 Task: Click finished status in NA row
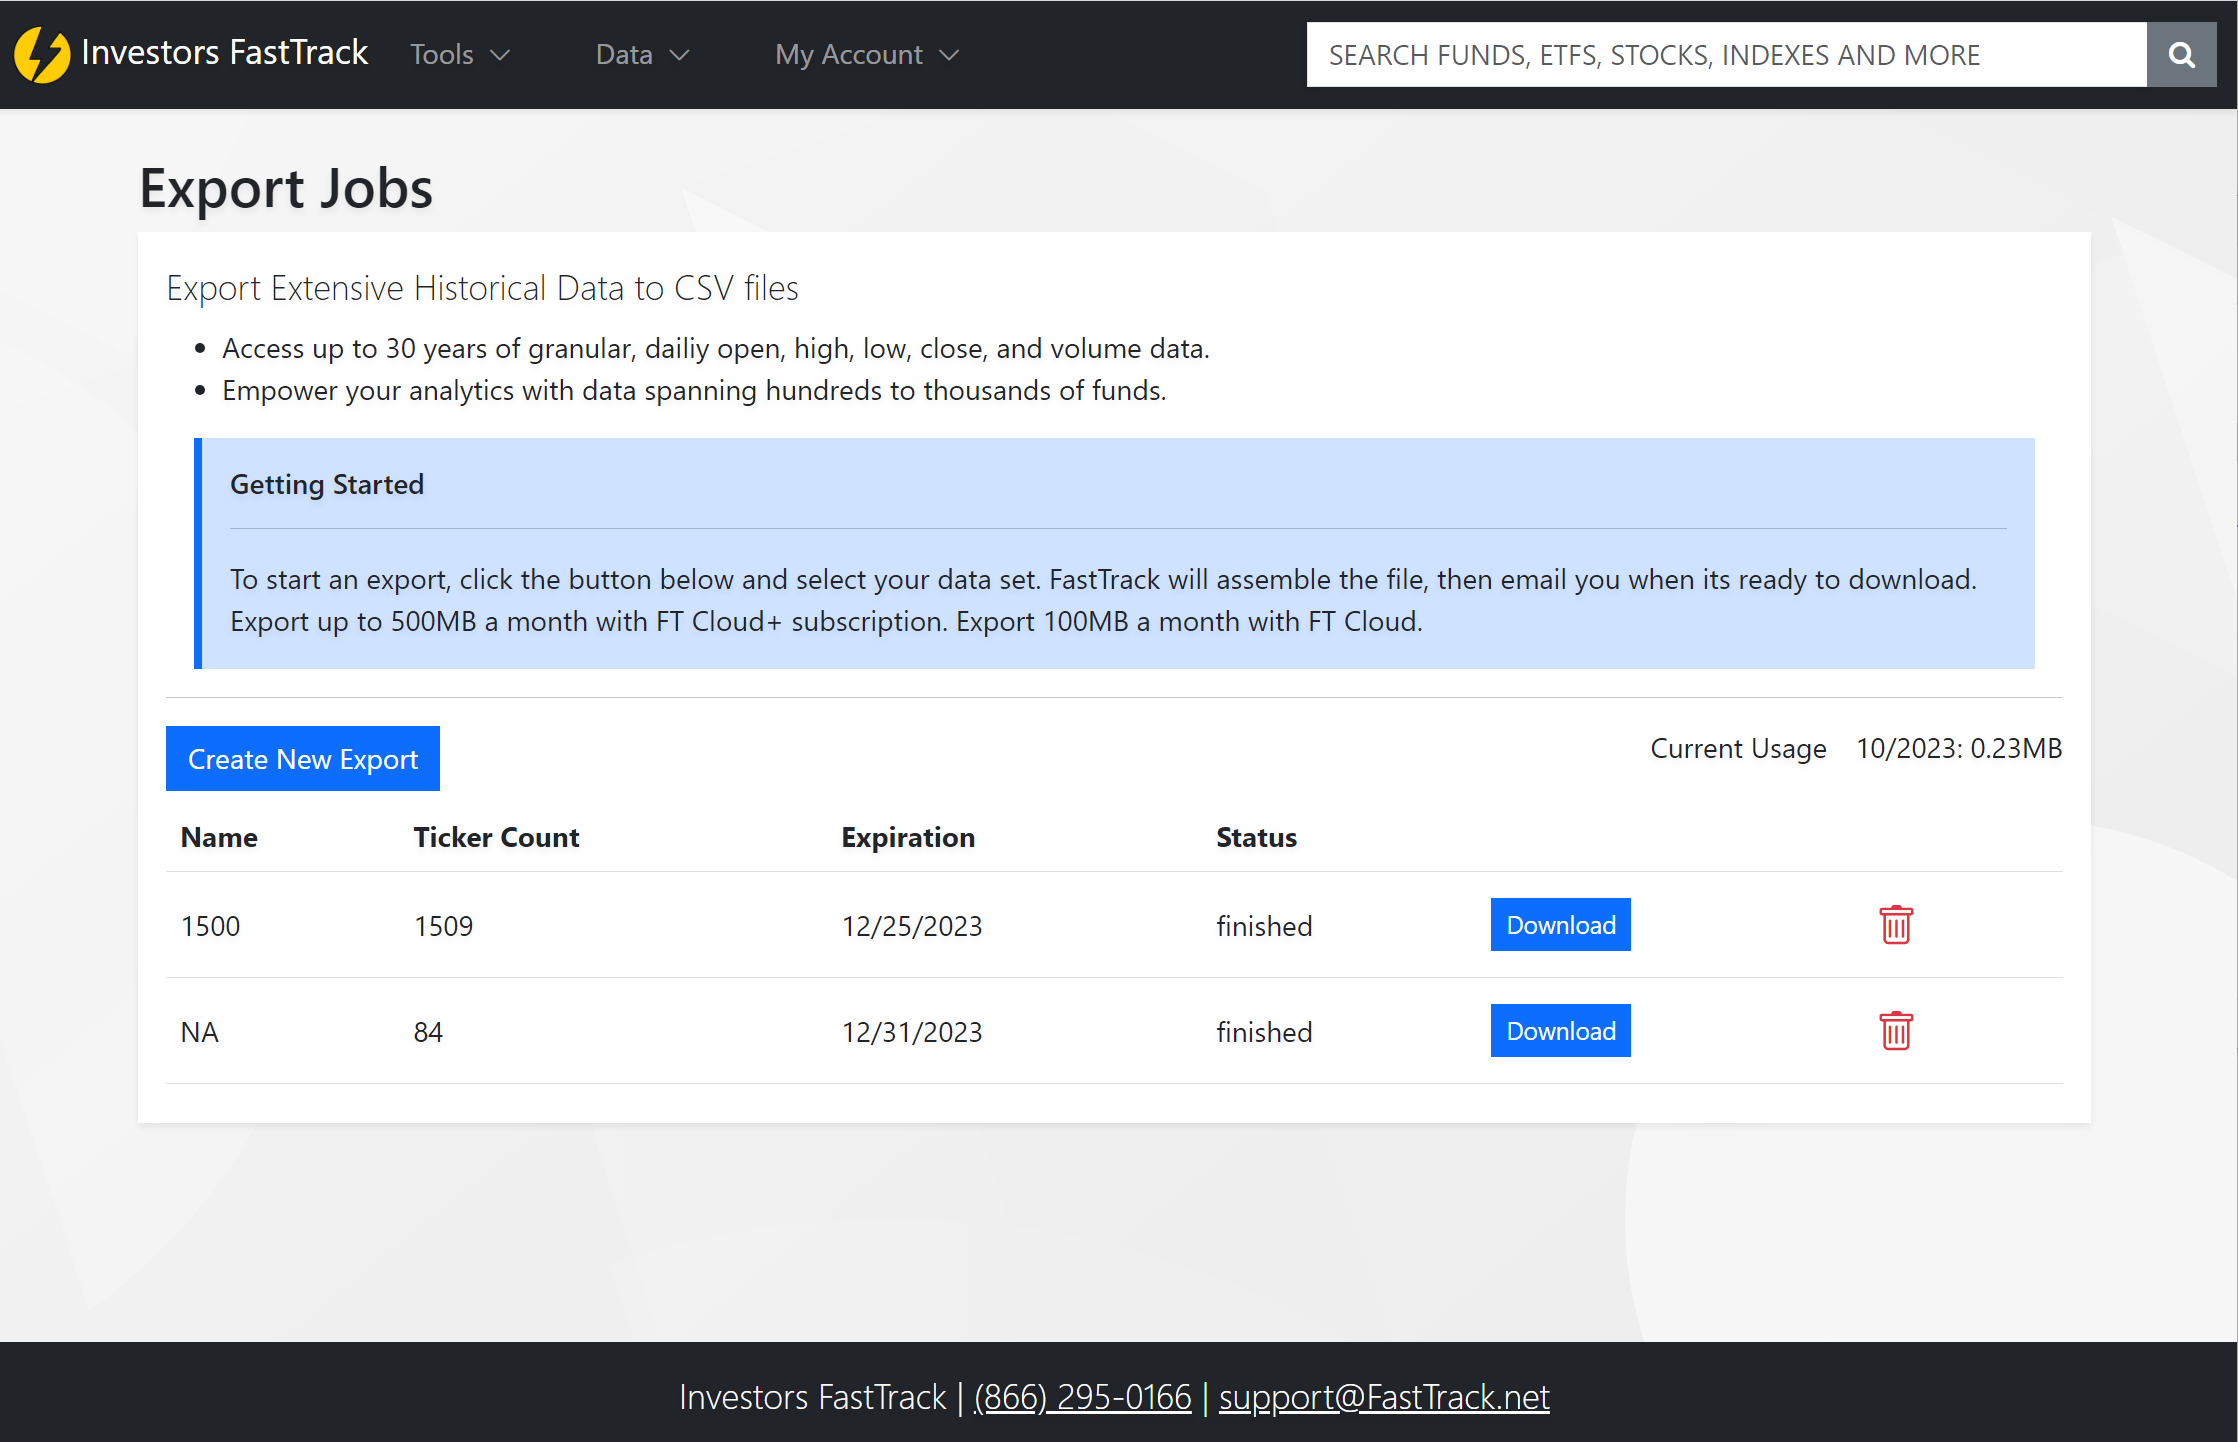pyautogui.click(x=1264, y=1032)
